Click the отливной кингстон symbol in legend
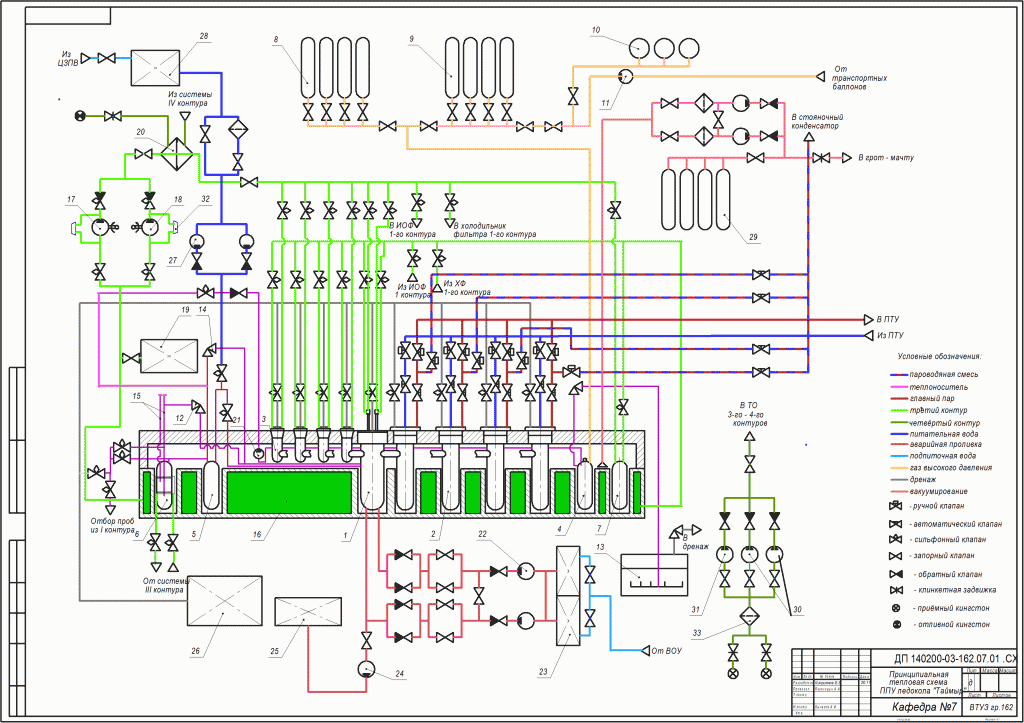The height and width of the screenshot is (723, 1024). pyautogui.click(x=896, y=624)
